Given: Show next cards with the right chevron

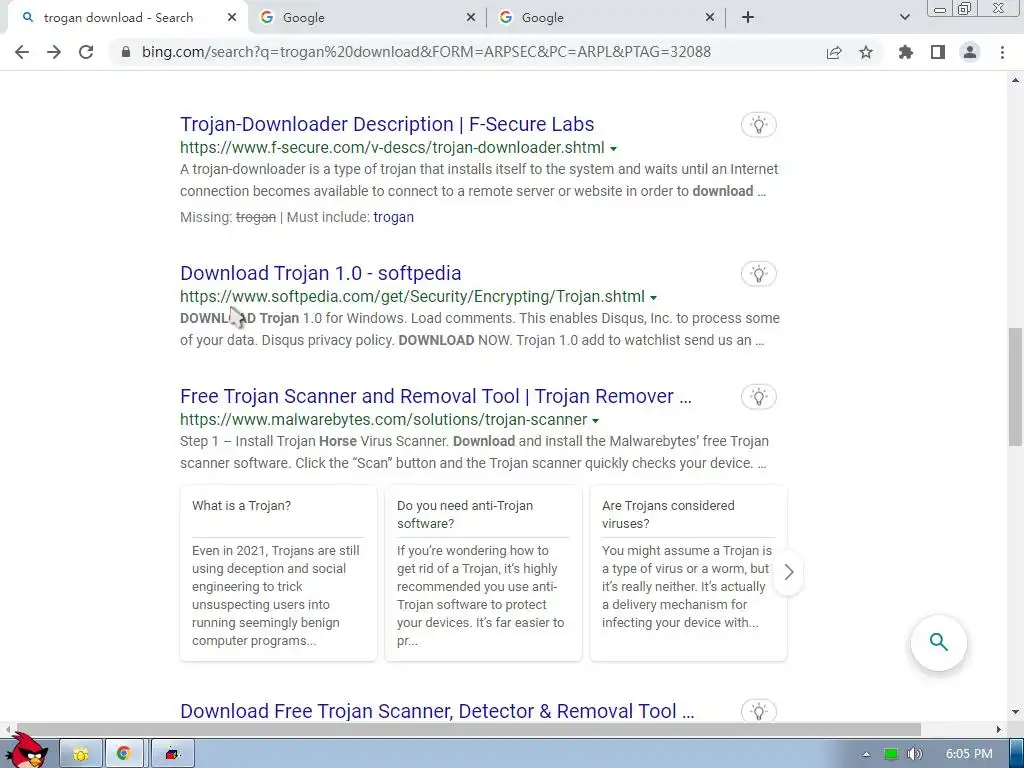Looking at the screenshot, I should click(788, 572).
